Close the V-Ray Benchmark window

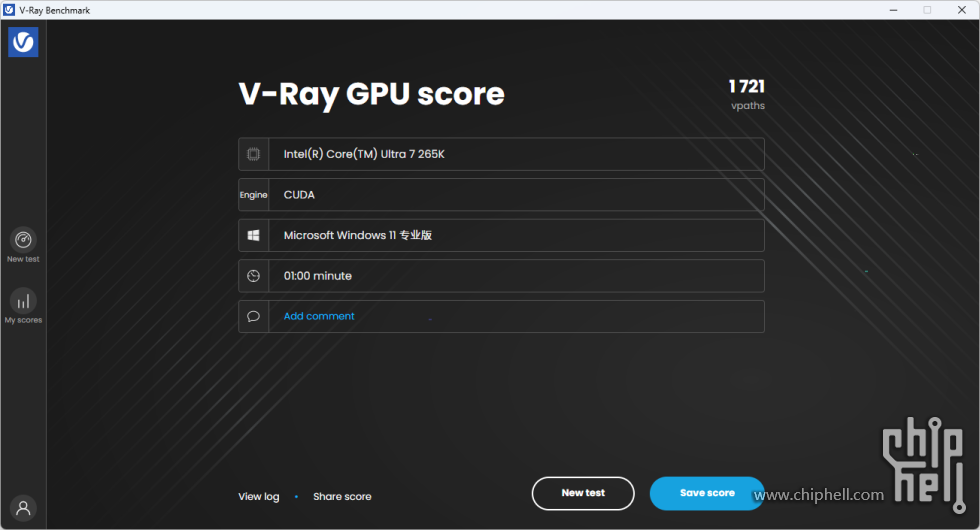[x=962, y=10]
